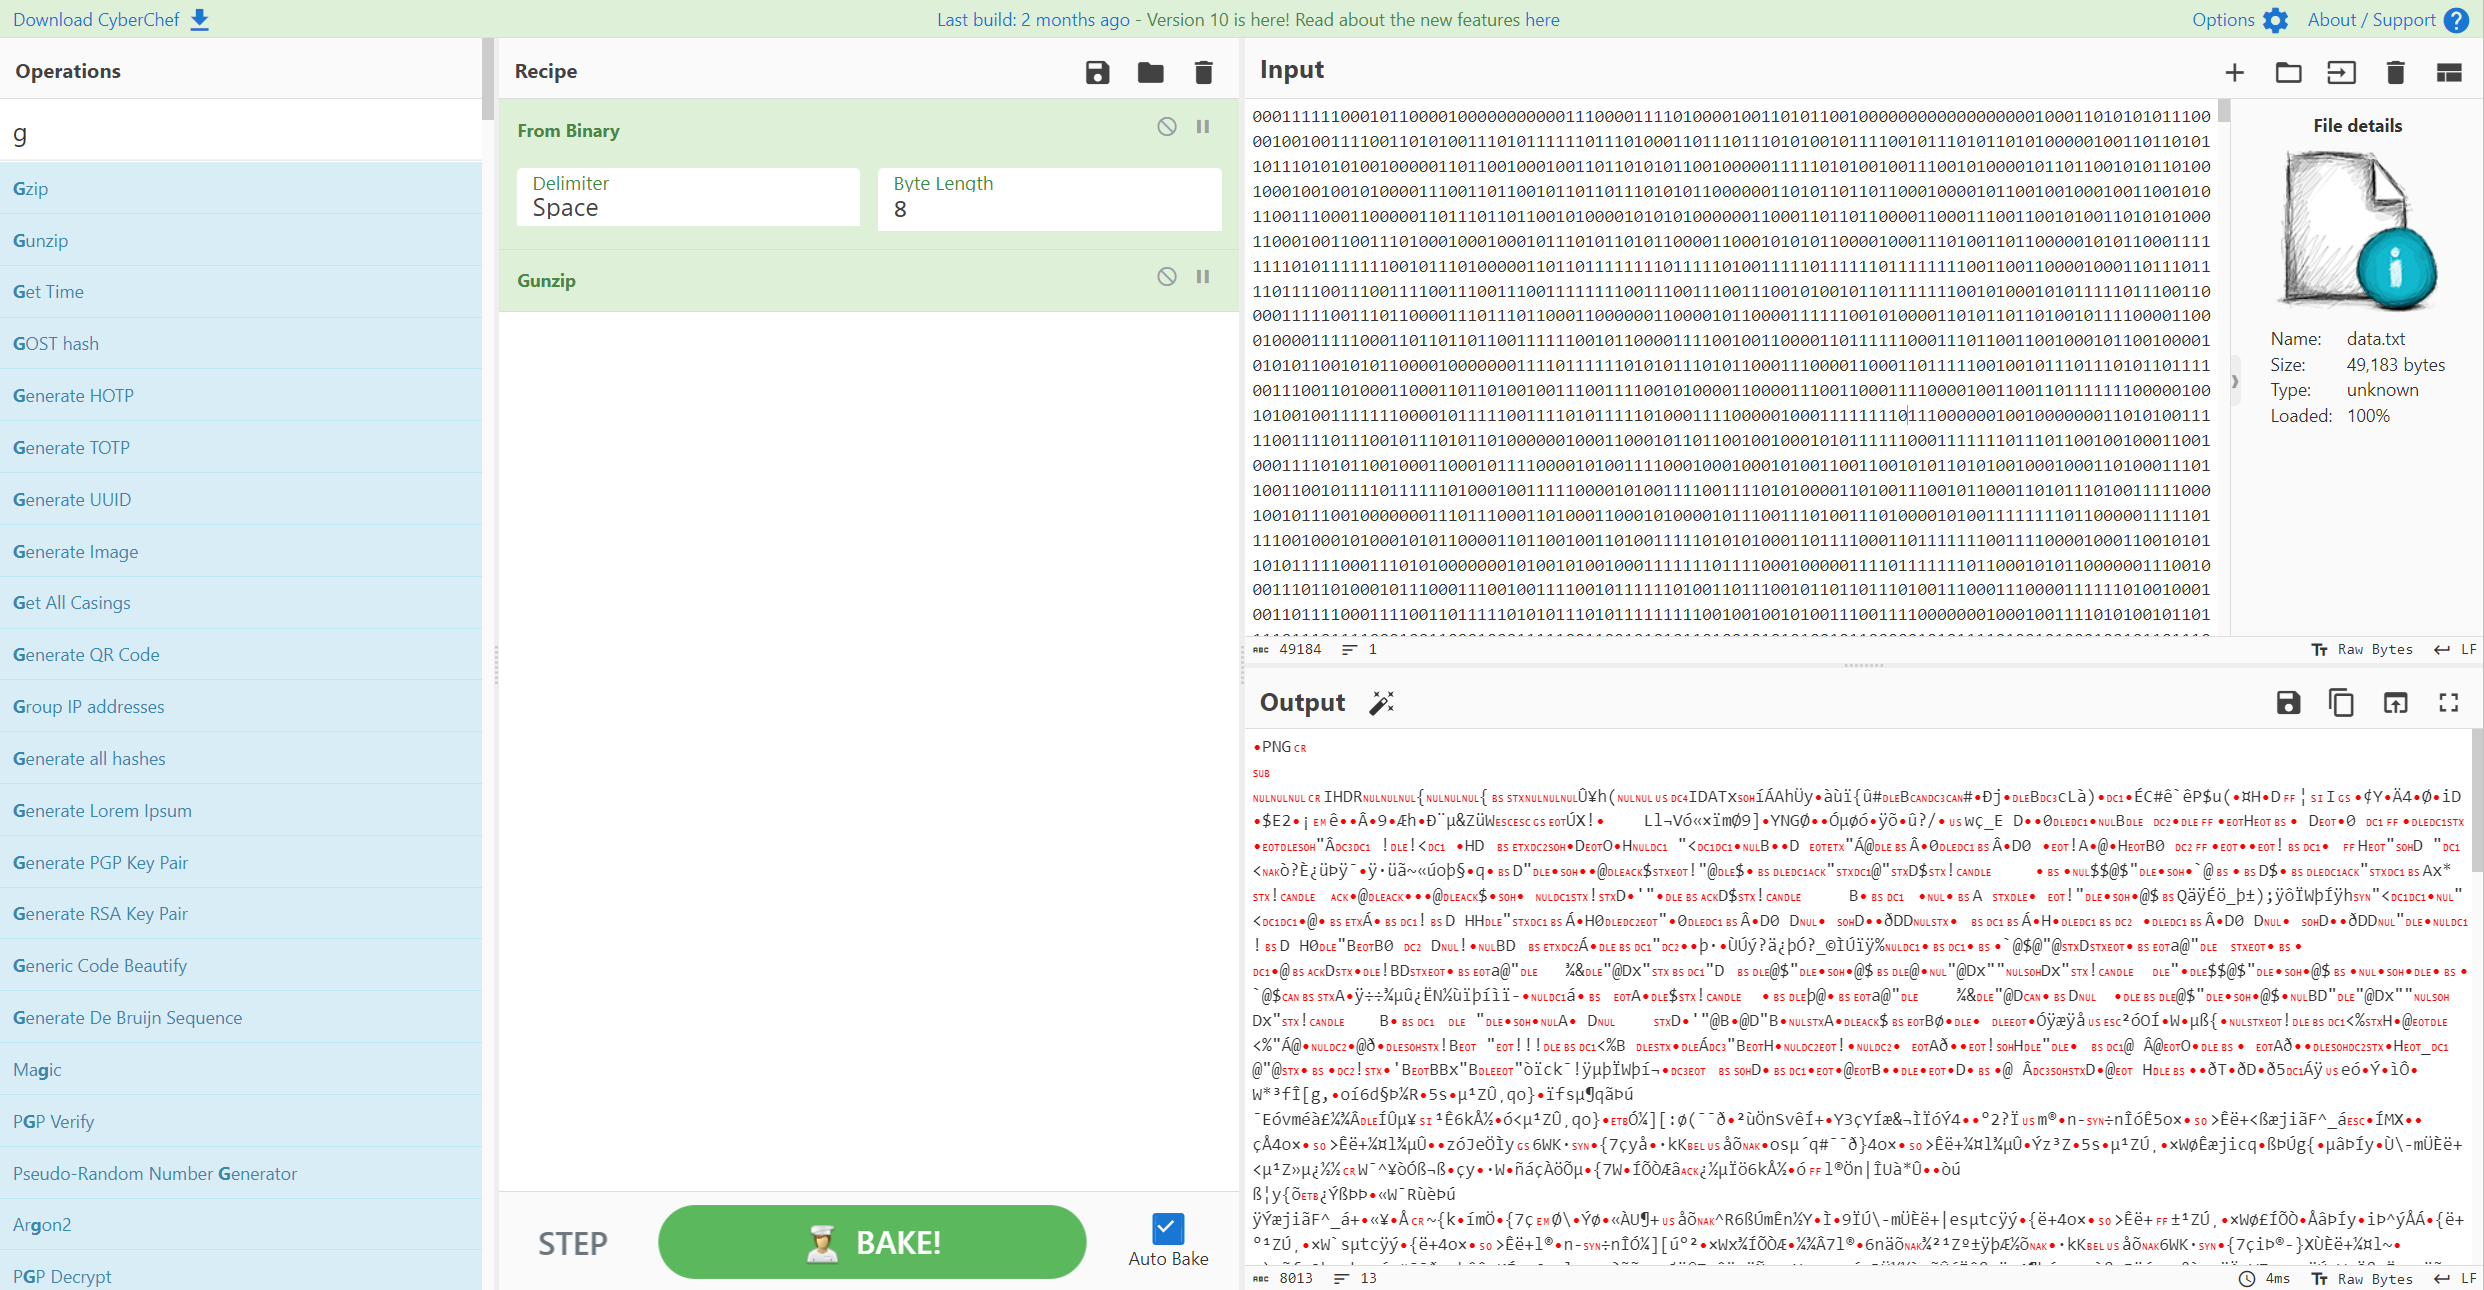
Task: Open the Options menu
Action: 2238,20
